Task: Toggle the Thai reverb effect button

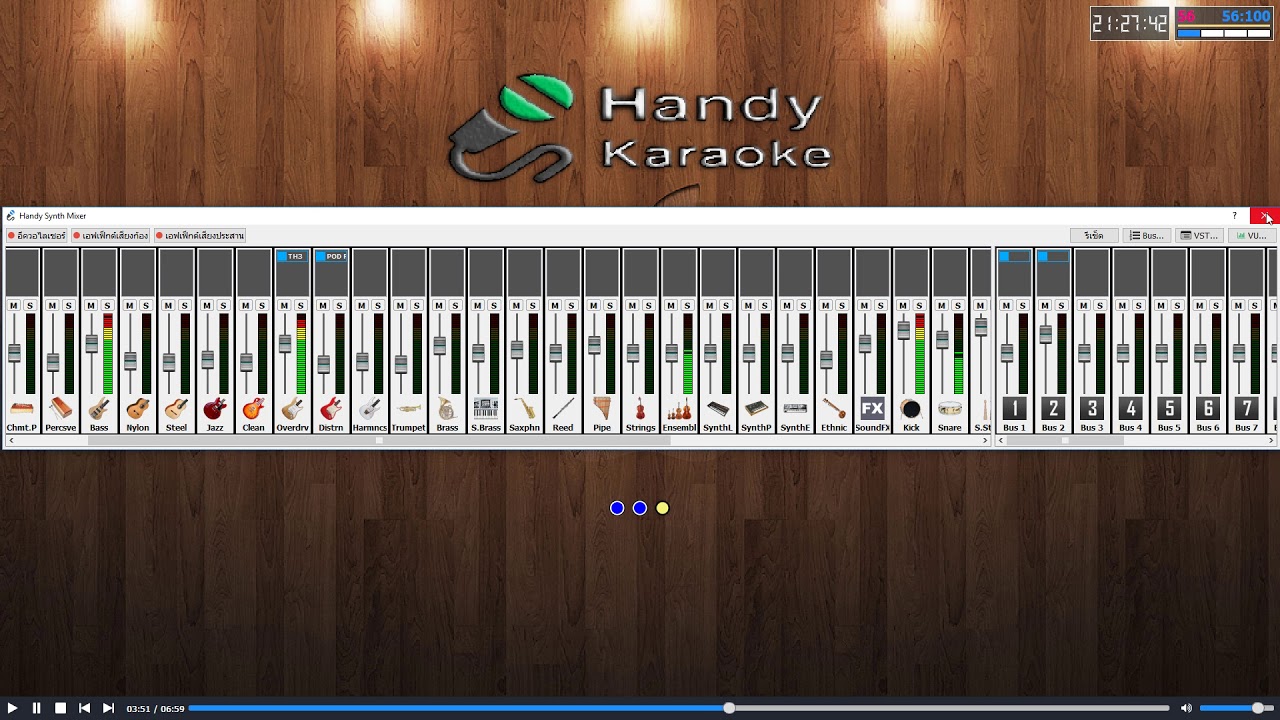Action: pyautogui.click(x=110, y=236)
